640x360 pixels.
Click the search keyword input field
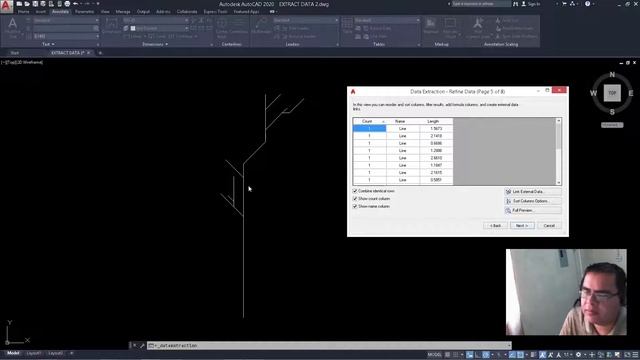pos(482,4)
